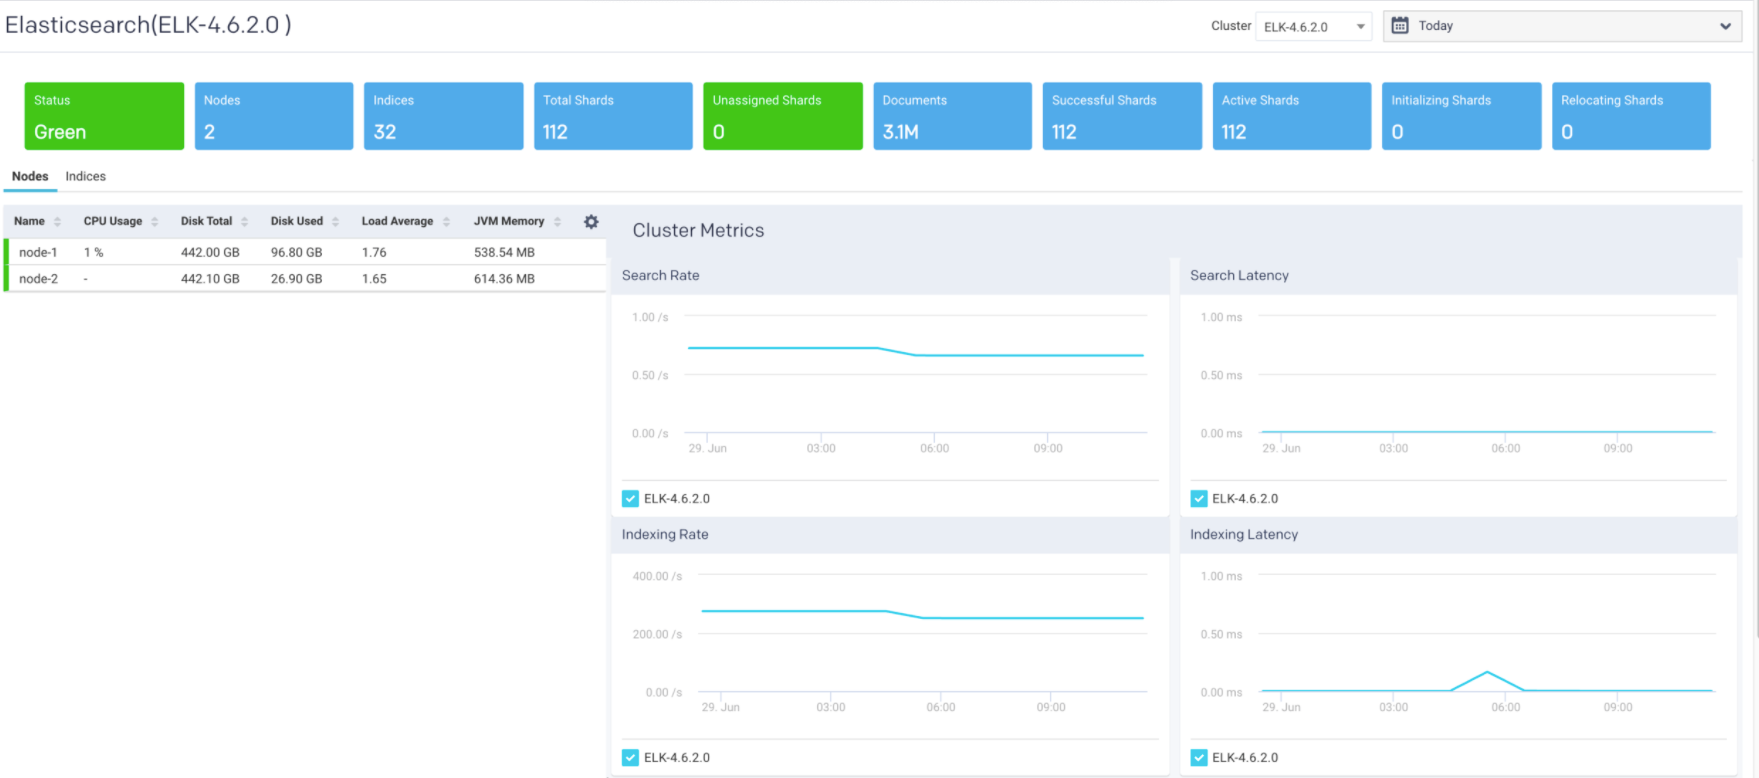
Task: Click the Disk Used column header
Action: point(297,222)
